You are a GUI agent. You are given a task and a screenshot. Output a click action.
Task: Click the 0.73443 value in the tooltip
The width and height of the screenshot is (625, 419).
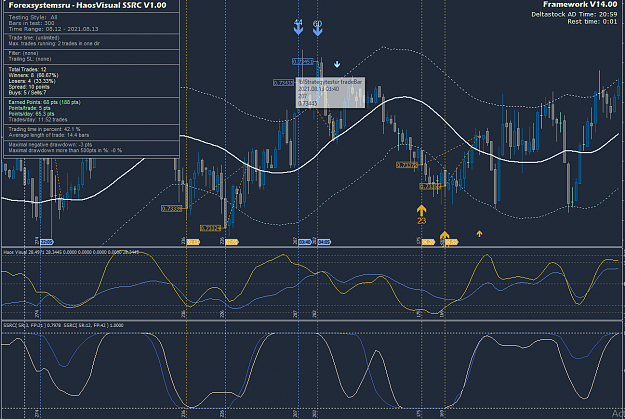point(308,103)
